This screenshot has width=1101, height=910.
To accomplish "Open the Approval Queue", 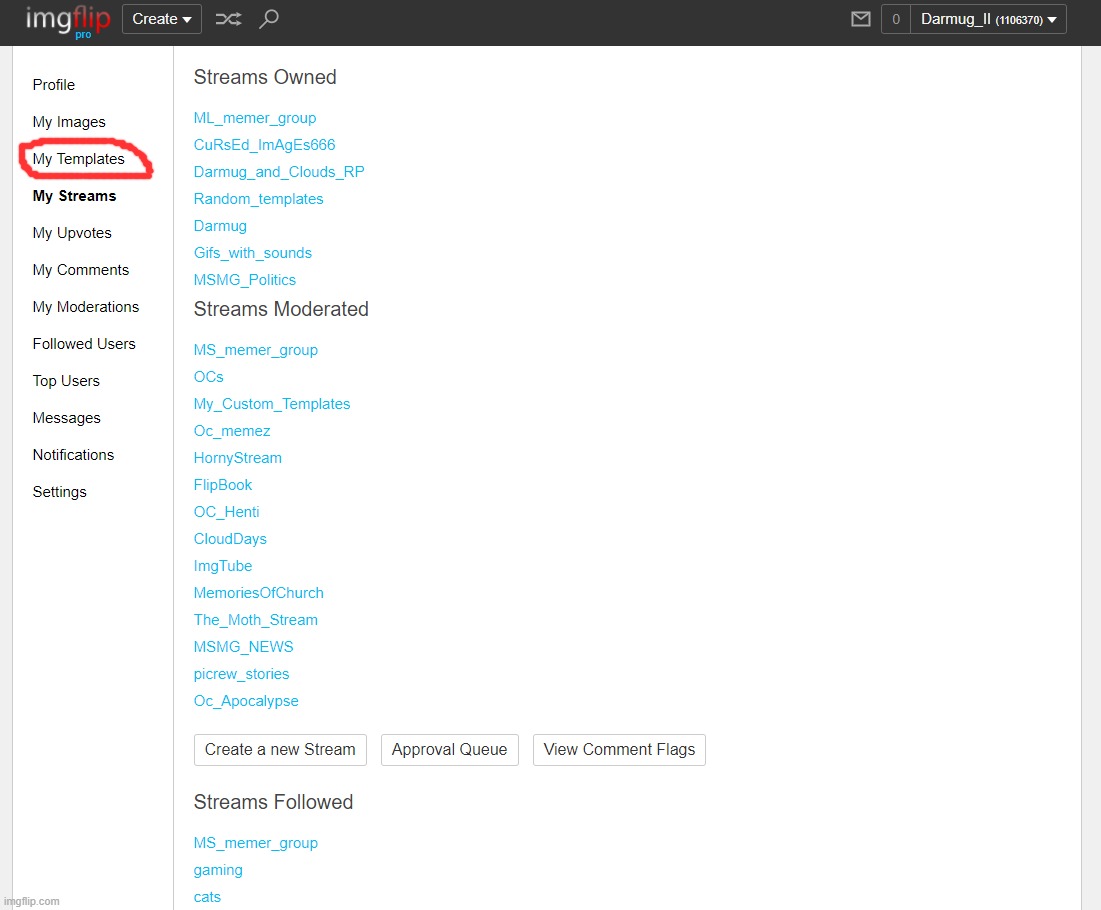I will point(449,750).
